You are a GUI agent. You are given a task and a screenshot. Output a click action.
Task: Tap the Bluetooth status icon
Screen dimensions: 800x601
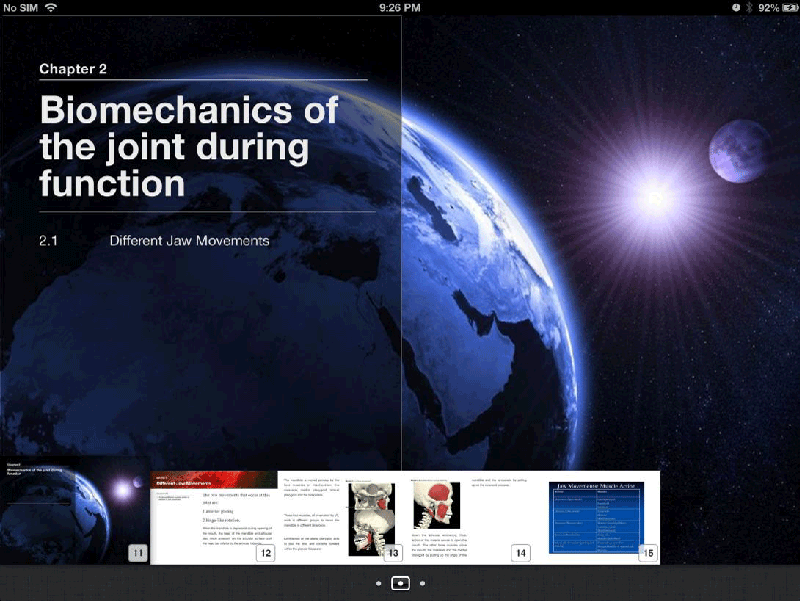pos(749,8)
